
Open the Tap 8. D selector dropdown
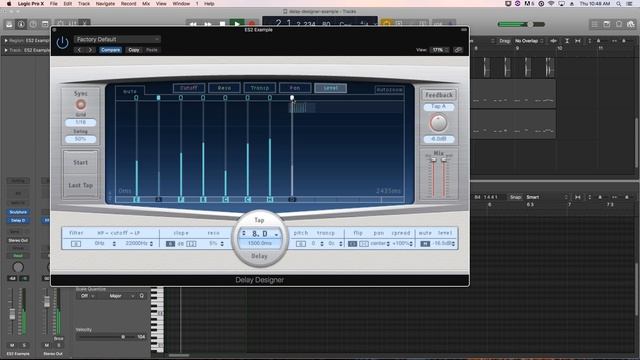260,233
